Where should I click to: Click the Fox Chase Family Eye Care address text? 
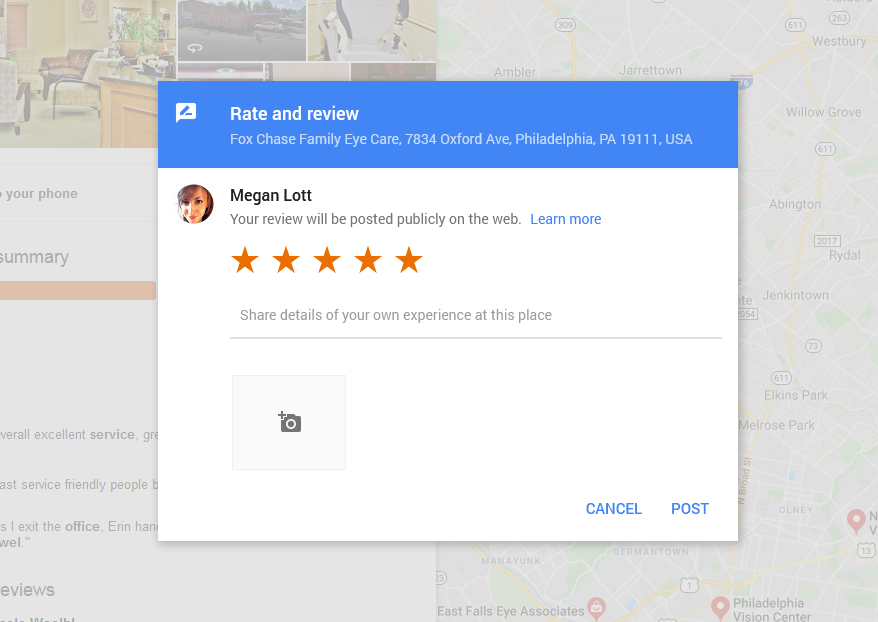pyautogui.click(x=461, y=139)
